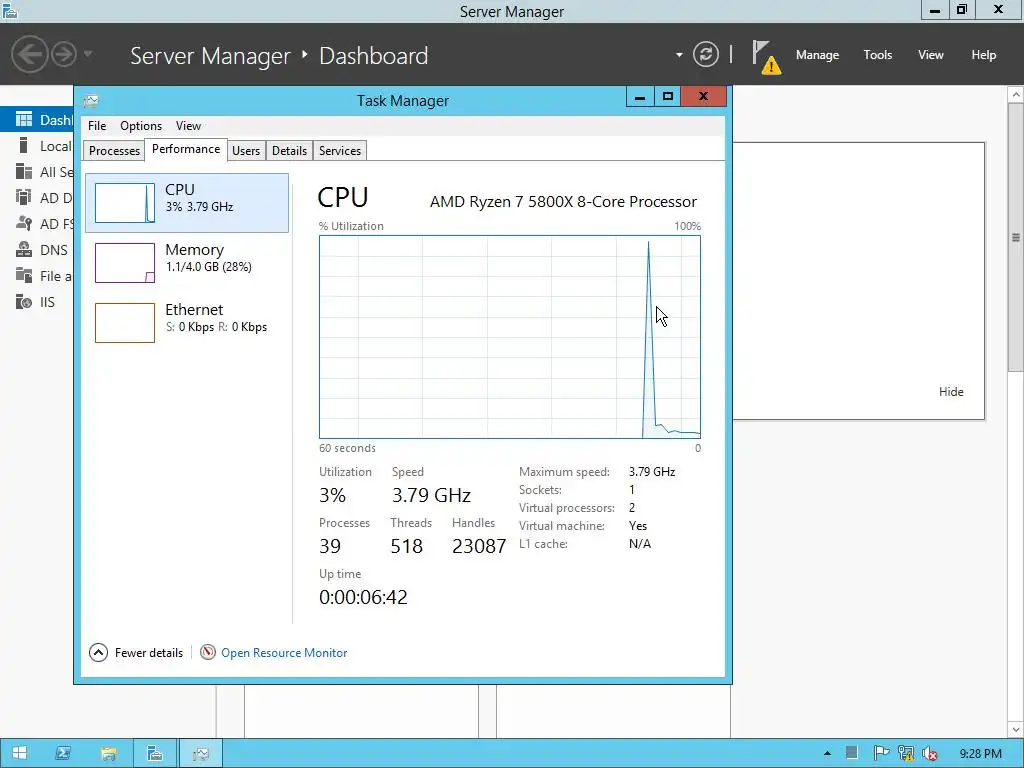Click Hide in the Server Manager welcome tile
This screenshot has width=1024, height=768.
click(951, 392)
